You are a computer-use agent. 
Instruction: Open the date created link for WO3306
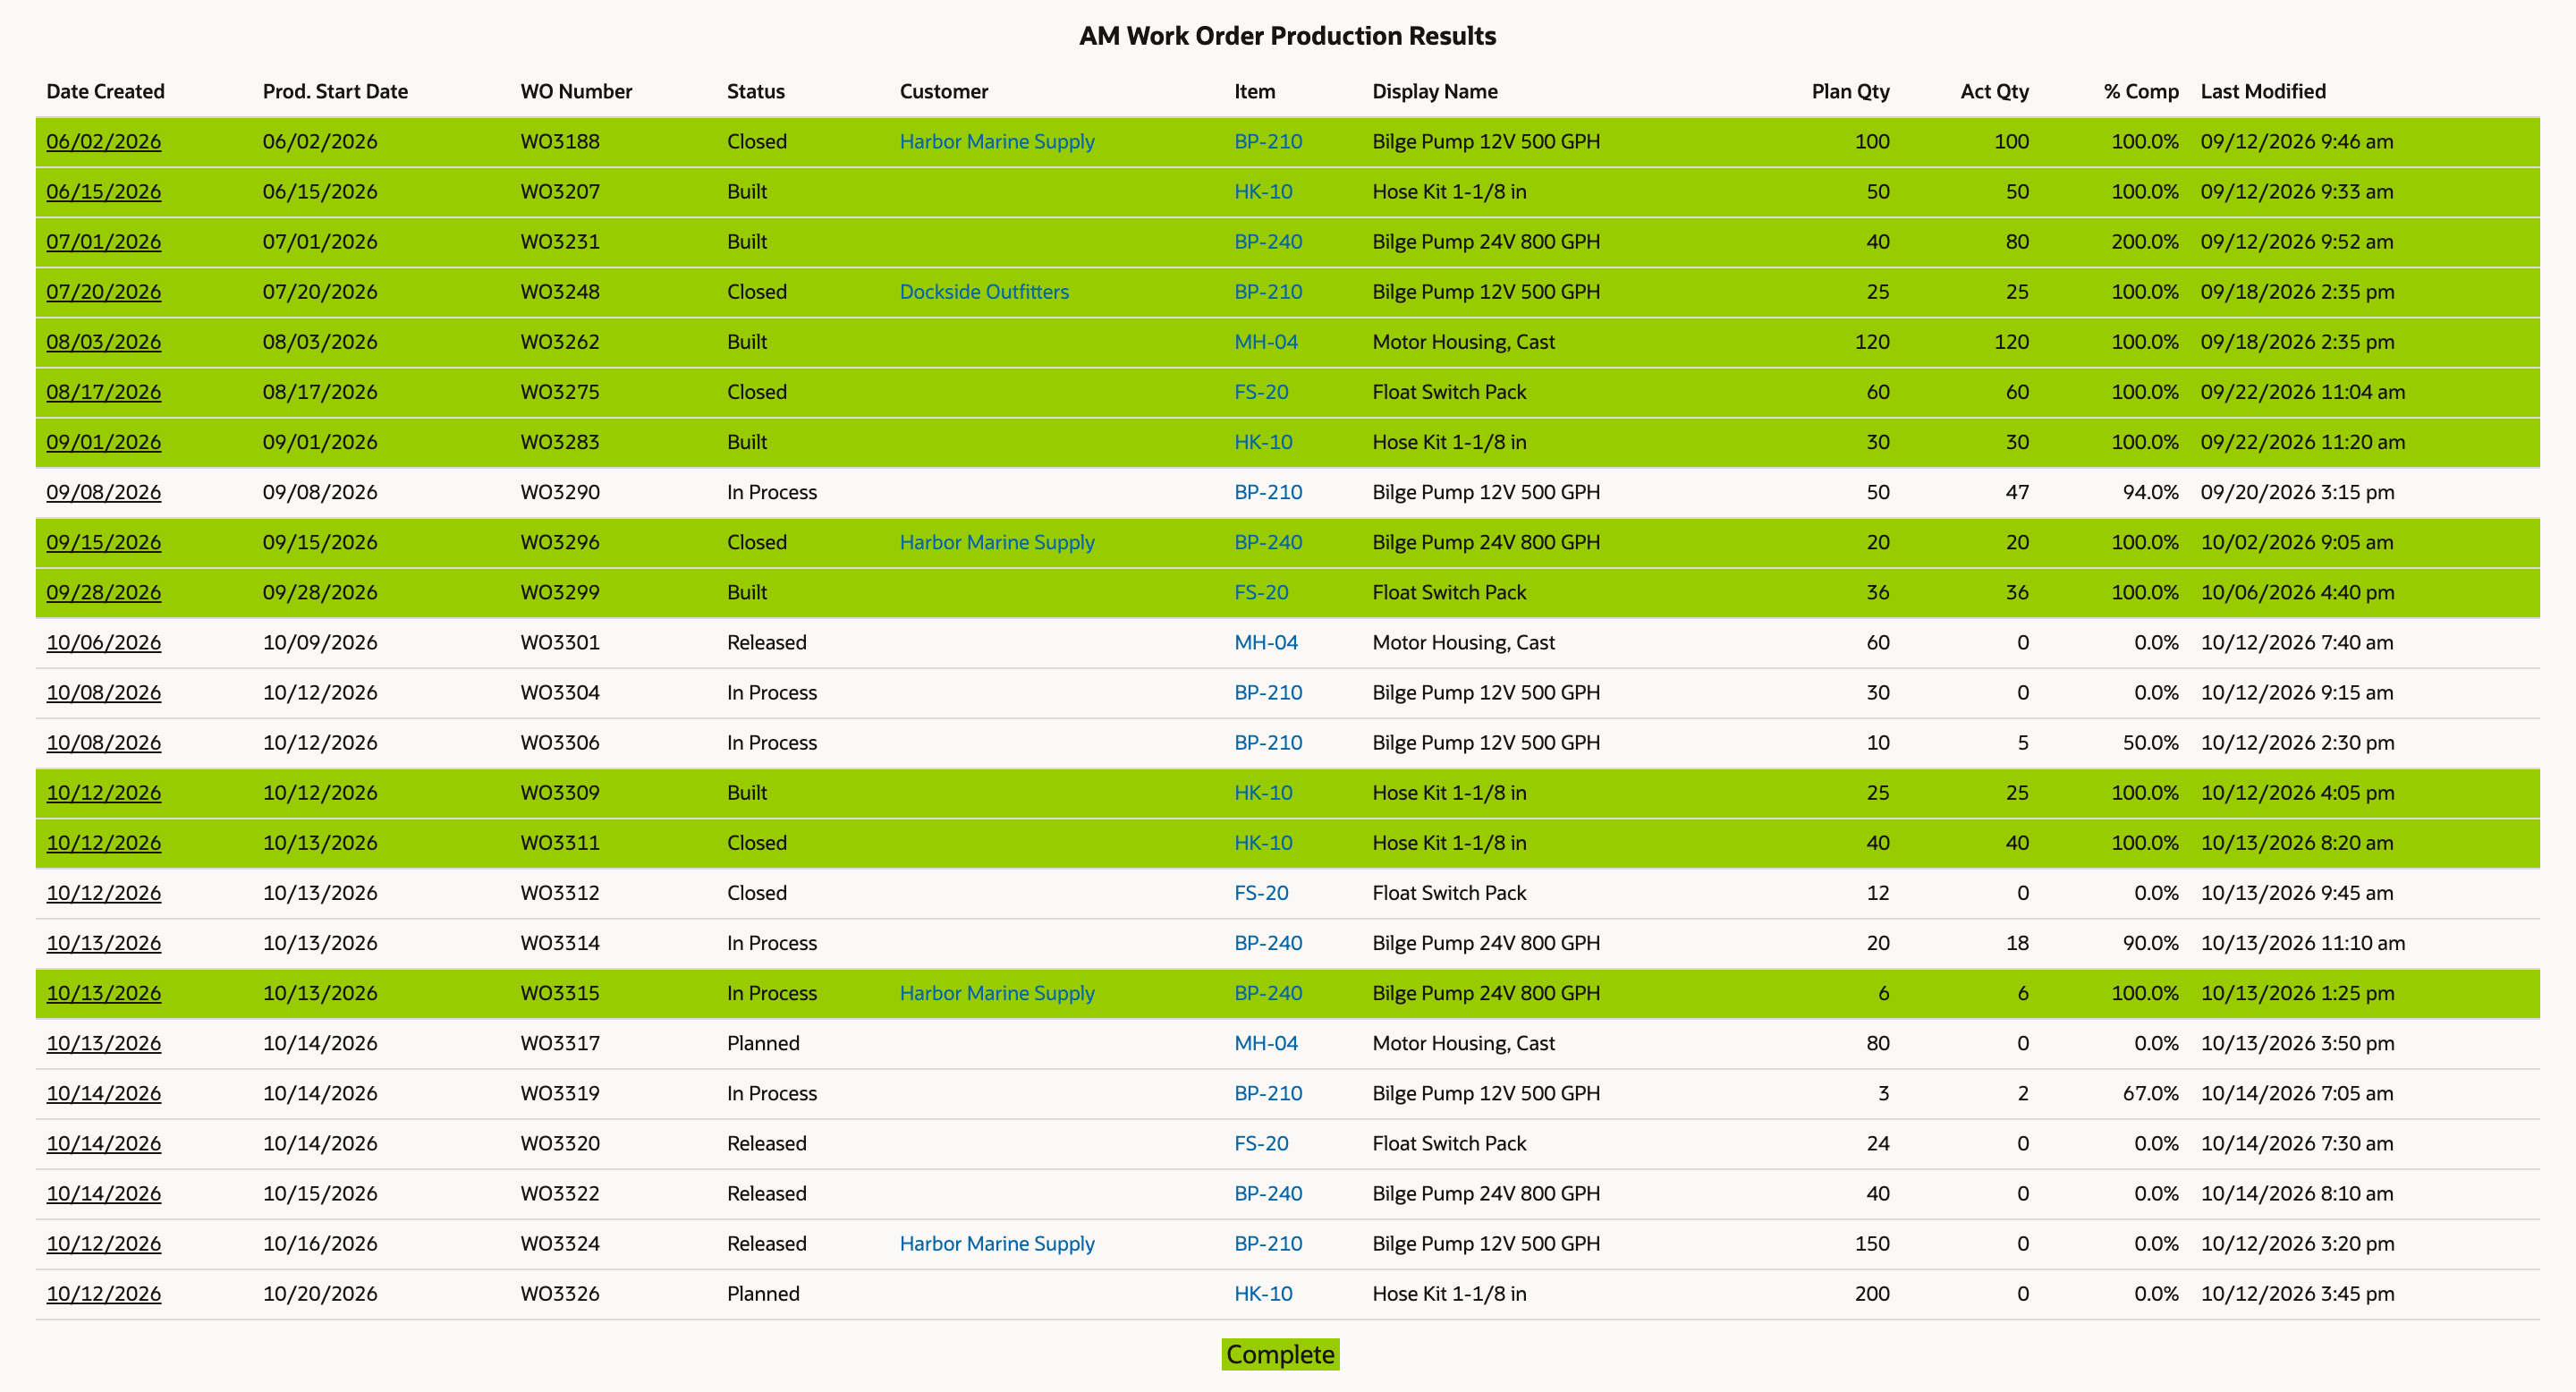click(x=103, y=742)
